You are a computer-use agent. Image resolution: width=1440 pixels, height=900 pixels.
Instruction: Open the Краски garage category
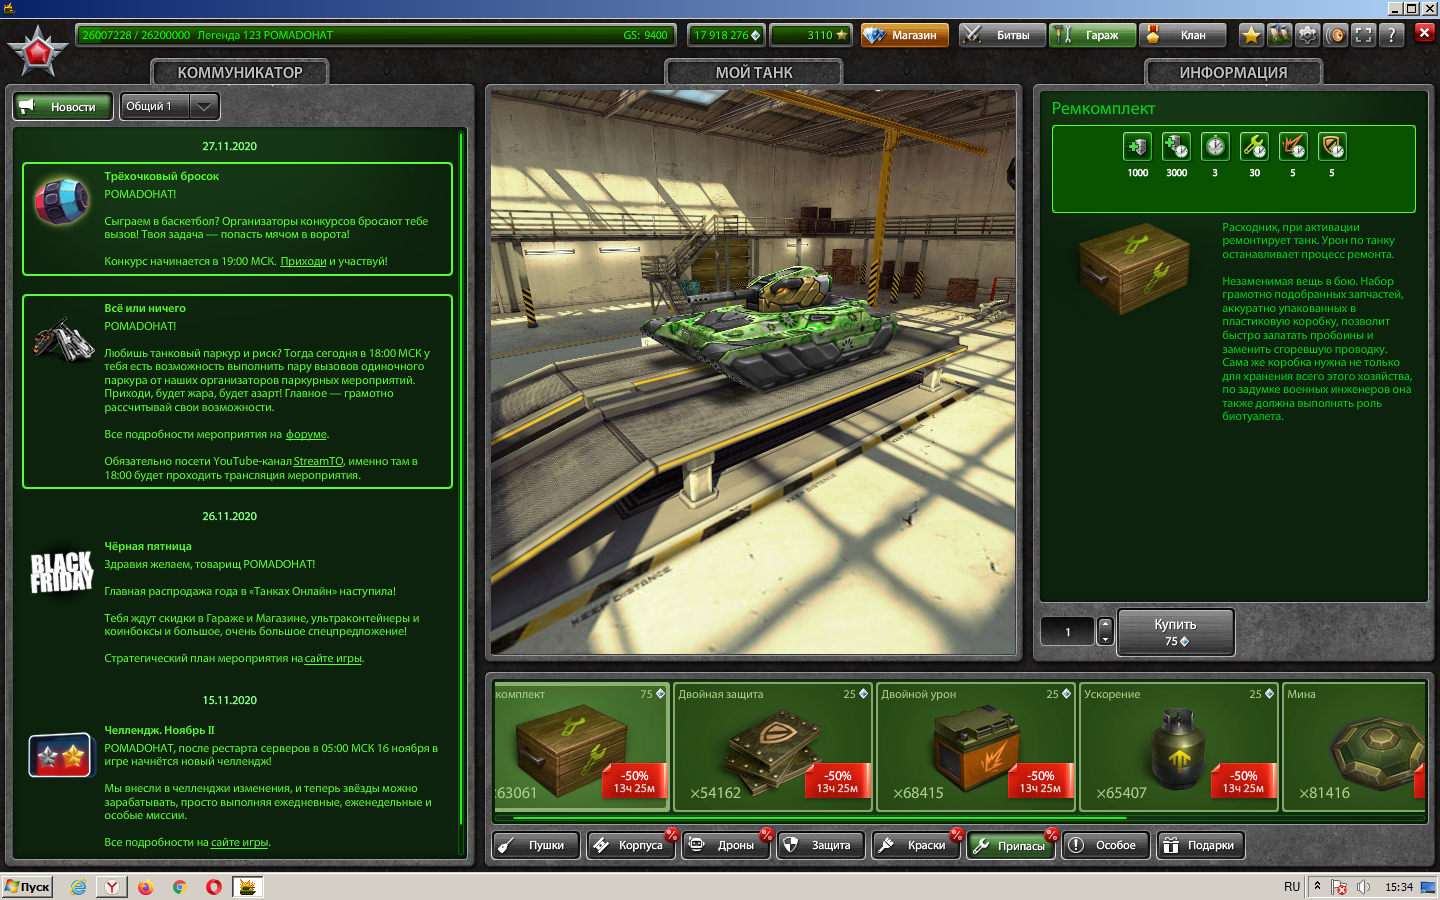point(915,845)
